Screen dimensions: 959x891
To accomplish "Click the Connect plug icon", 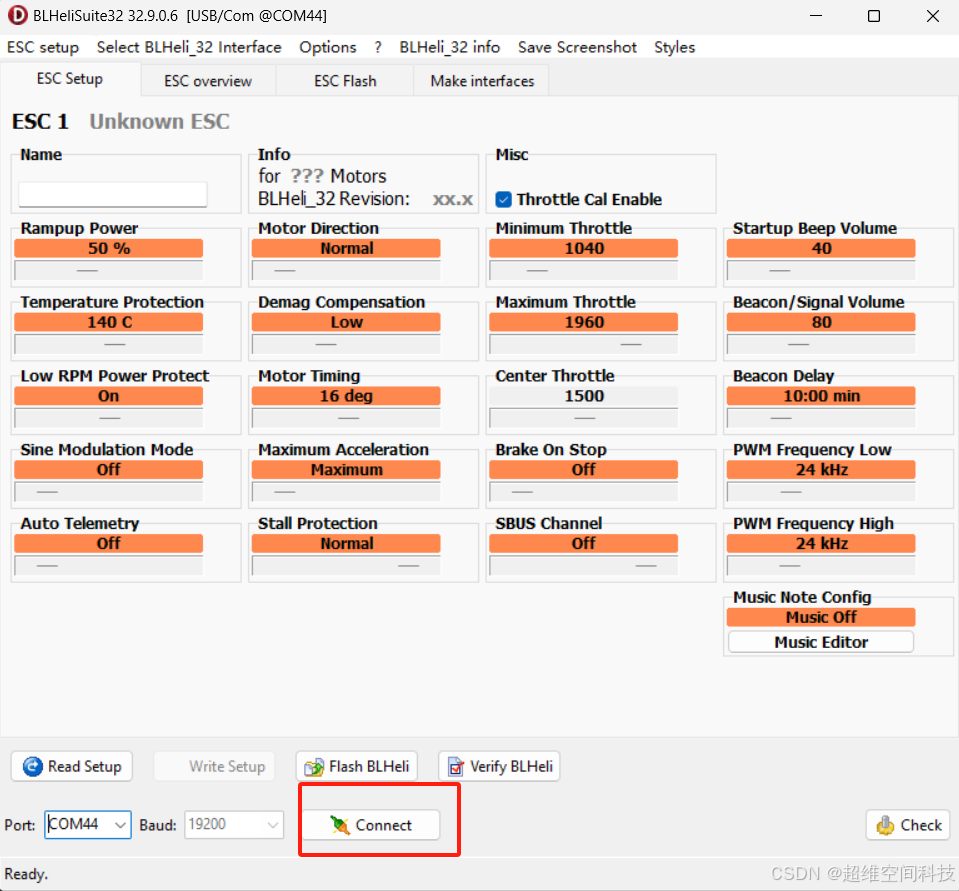I will (339, 825).
